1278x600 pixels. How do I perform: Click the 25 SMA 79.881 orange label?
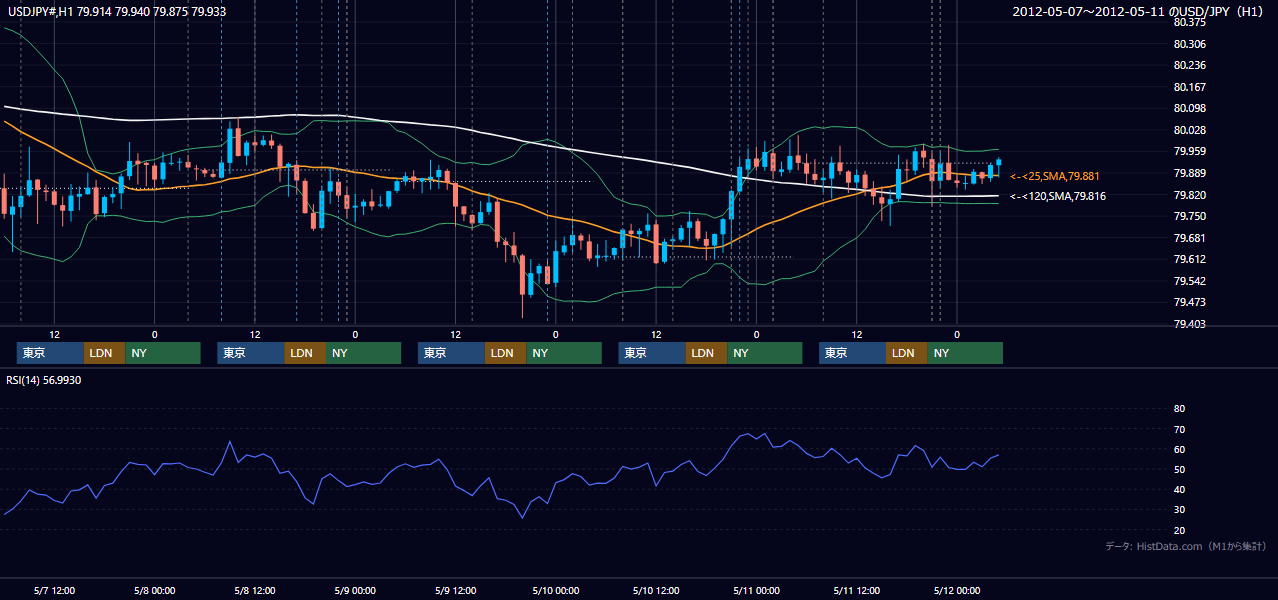point(1054,176)
